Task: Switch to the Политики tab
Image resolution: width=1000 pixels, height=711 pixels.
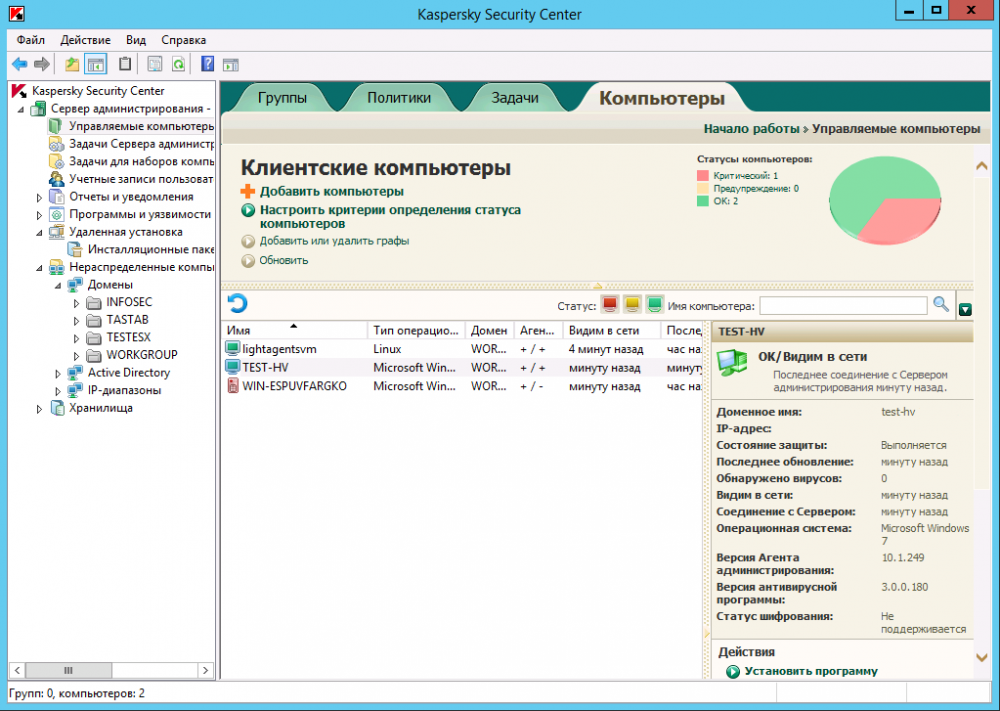Action: [399, 98]
